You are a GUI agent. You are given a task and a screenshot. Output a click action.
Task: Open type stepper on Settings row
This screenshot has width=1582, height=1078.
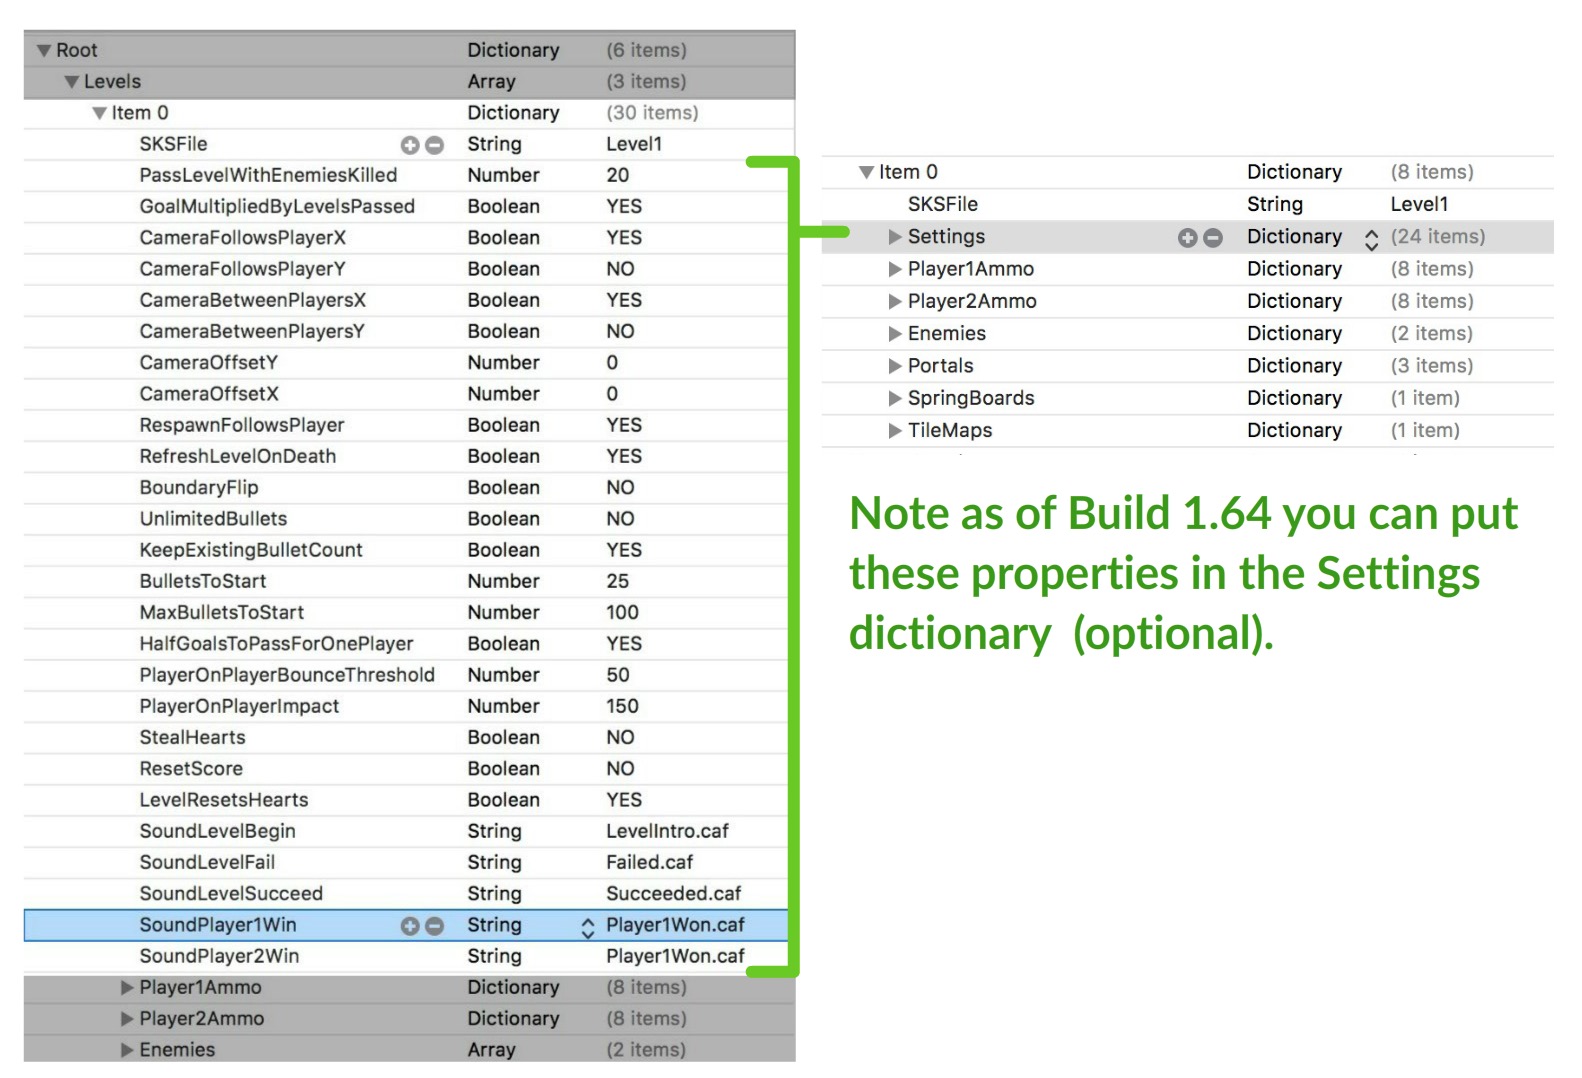coord(1371,239)
